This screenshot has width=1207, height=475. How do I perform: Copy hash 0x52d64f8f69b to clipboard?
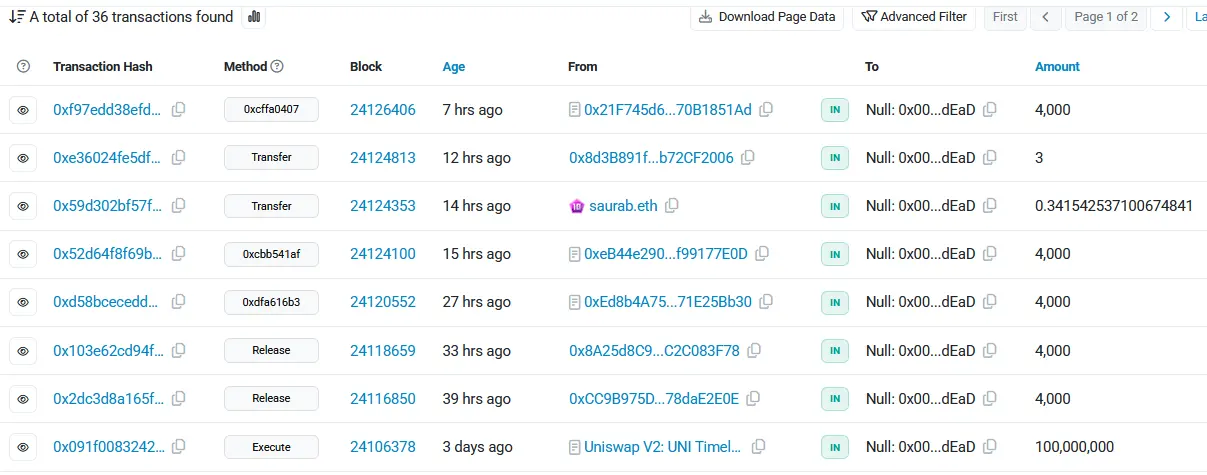coord(179,254)
